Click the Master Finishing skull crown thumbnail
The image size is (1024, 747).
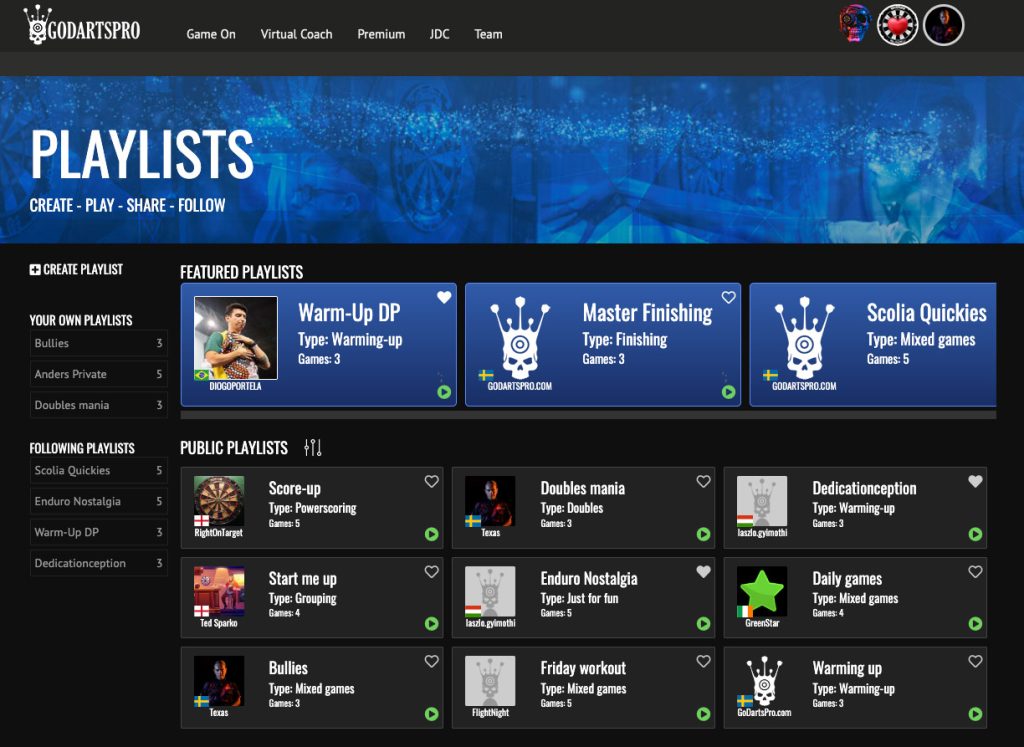click(520, 338)
